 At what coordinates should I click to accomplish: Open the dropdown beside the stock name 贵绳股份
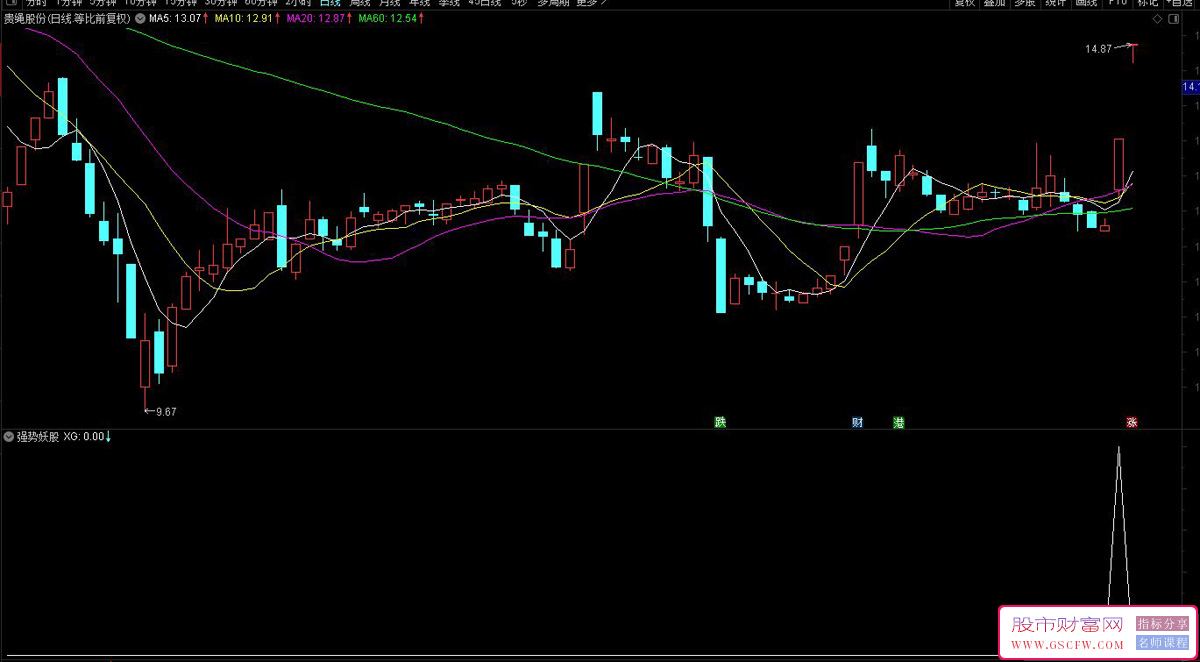[138, 18]
